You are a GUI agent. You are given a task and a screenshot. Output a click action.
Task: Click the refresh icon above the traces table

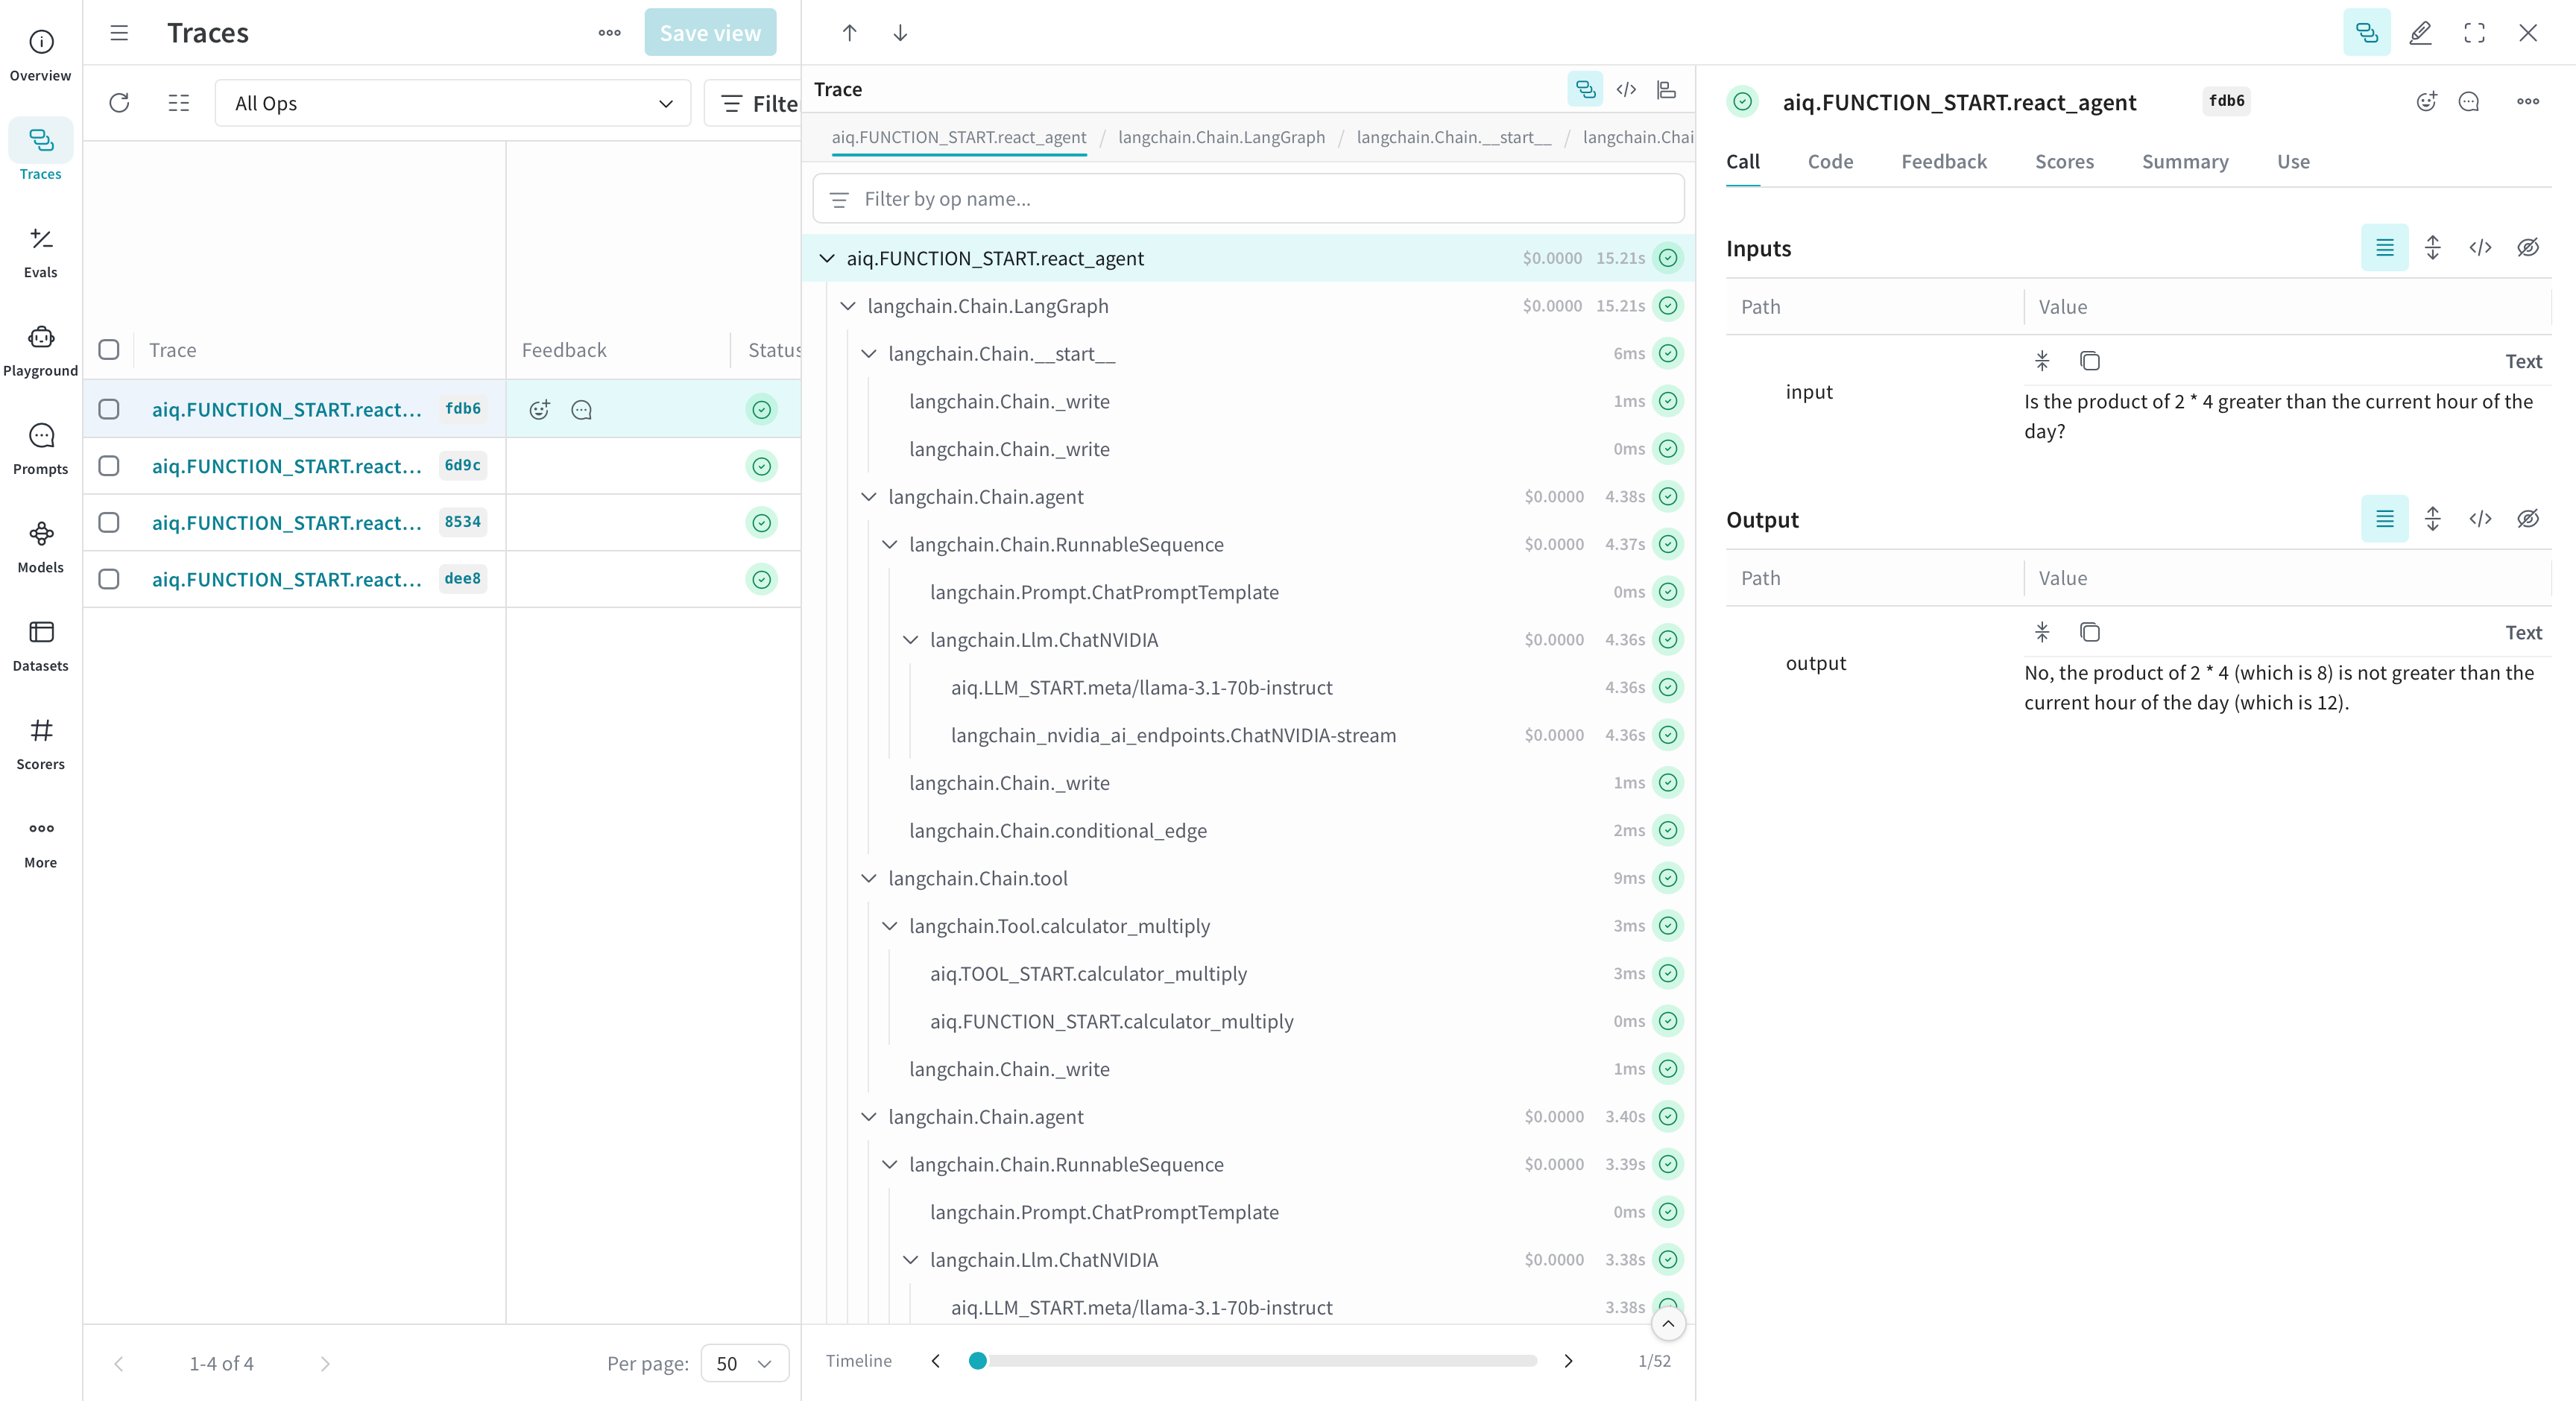point(119,103)
